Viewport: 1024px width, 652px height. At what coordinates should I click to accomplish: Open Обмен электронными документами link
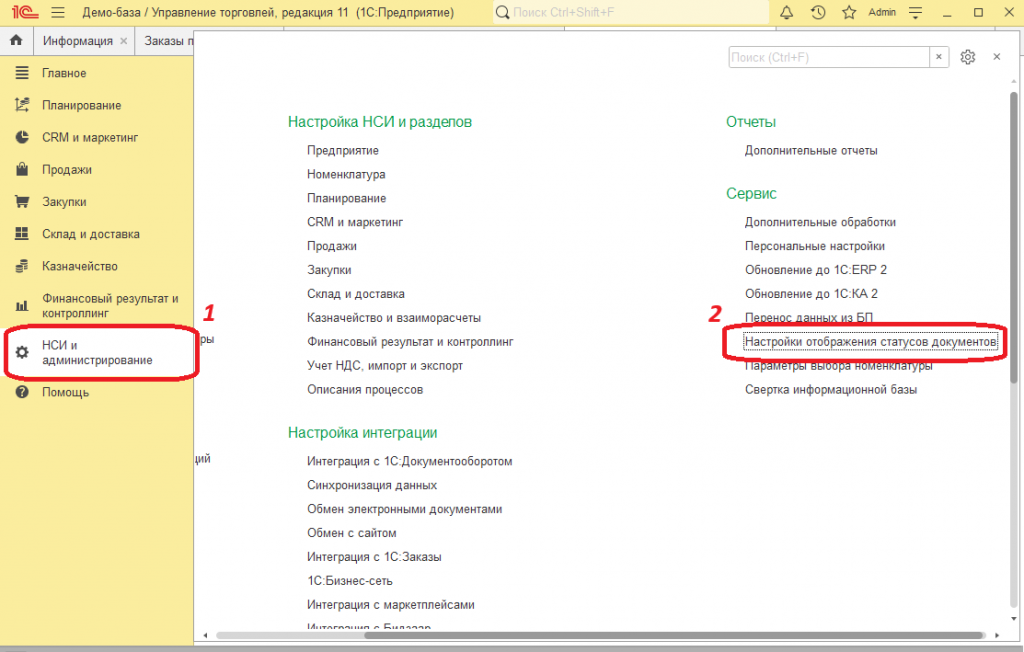(404, 509)
